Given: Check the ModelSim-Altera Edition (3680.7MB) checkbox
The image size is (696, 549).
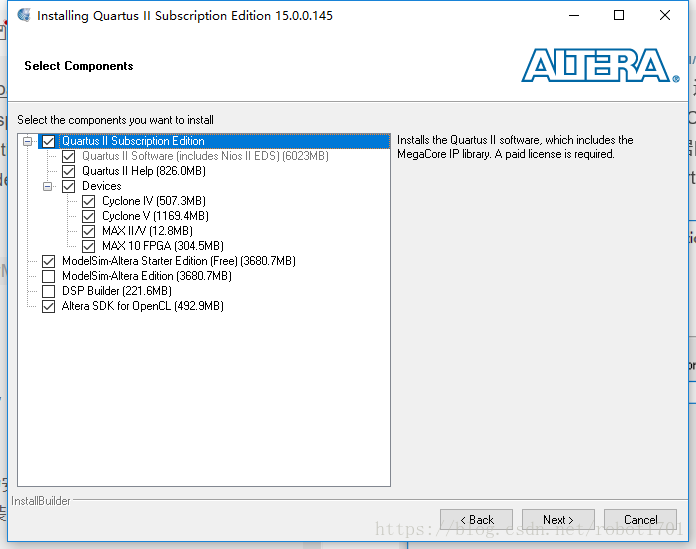Looking at the screenshot, I should pyautogui.click(x=48, y=276).
